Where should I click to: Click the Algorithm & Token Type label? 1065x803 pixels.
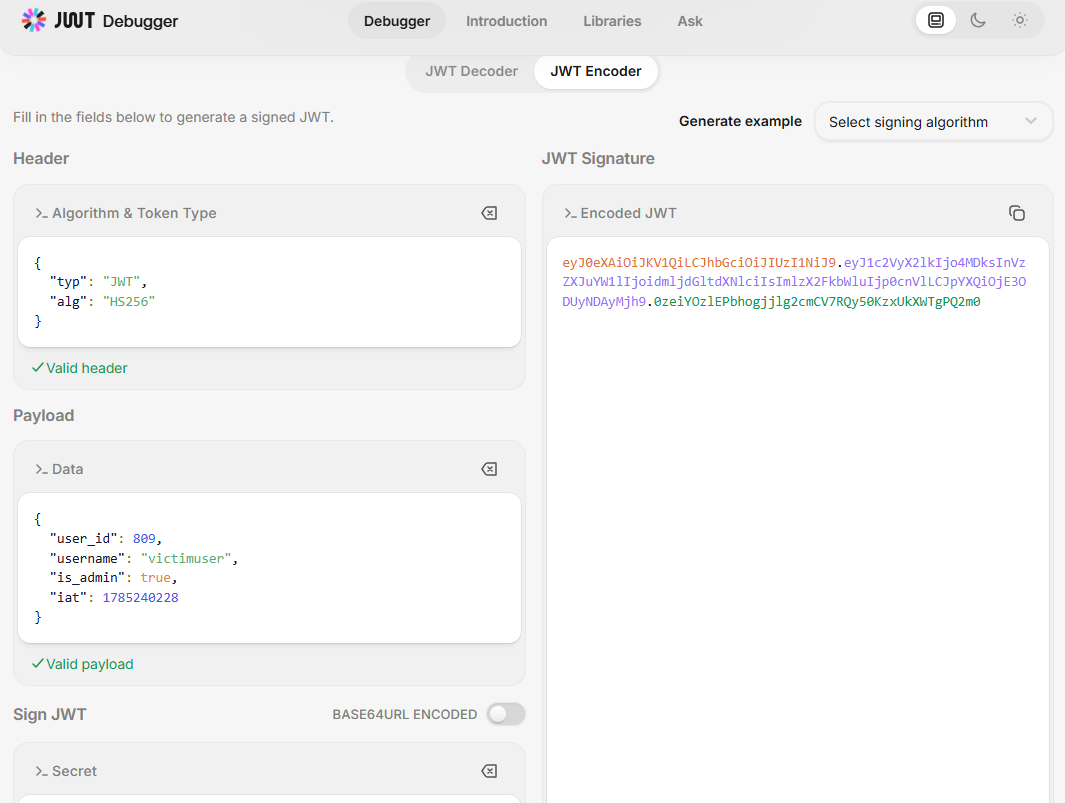tap(134, 213)
